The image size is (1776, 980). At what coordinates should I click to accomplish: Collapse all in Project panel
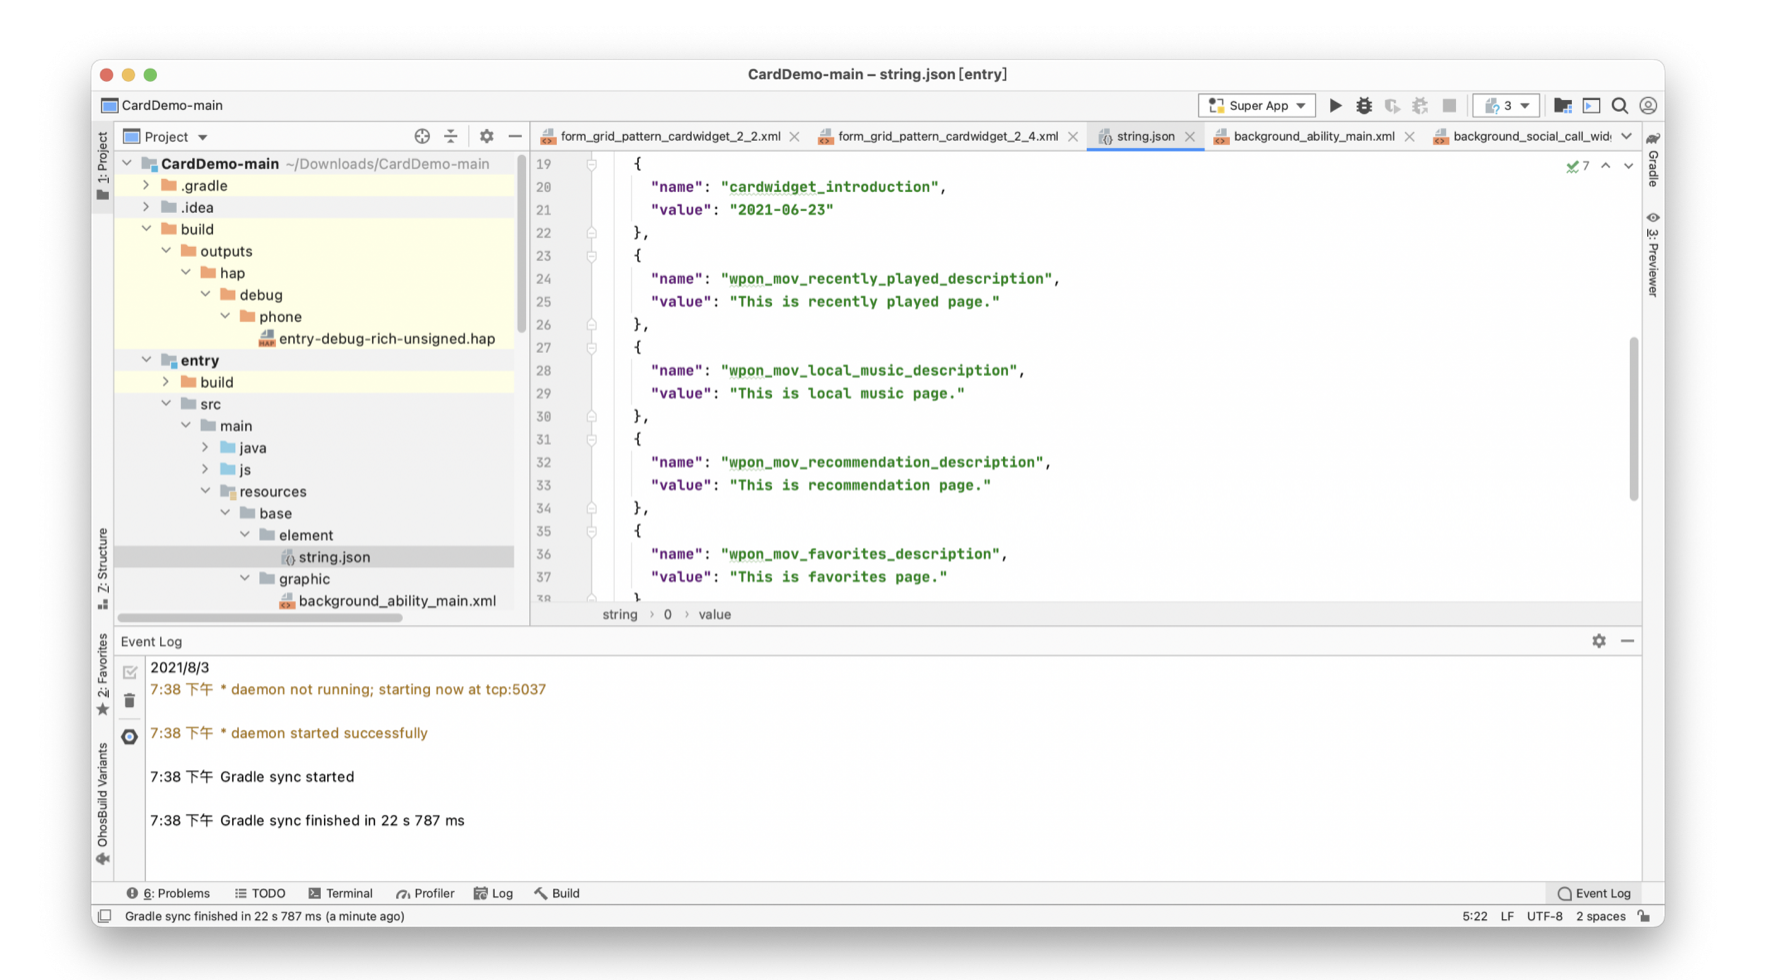pyautogui.click(x=451, y=136)
